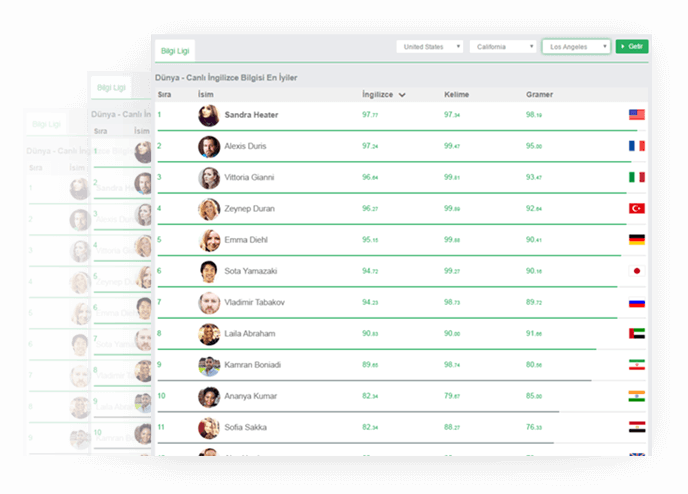Open the United States country dropdown
This screenshot has width=688, height=494.
point(430,47)
